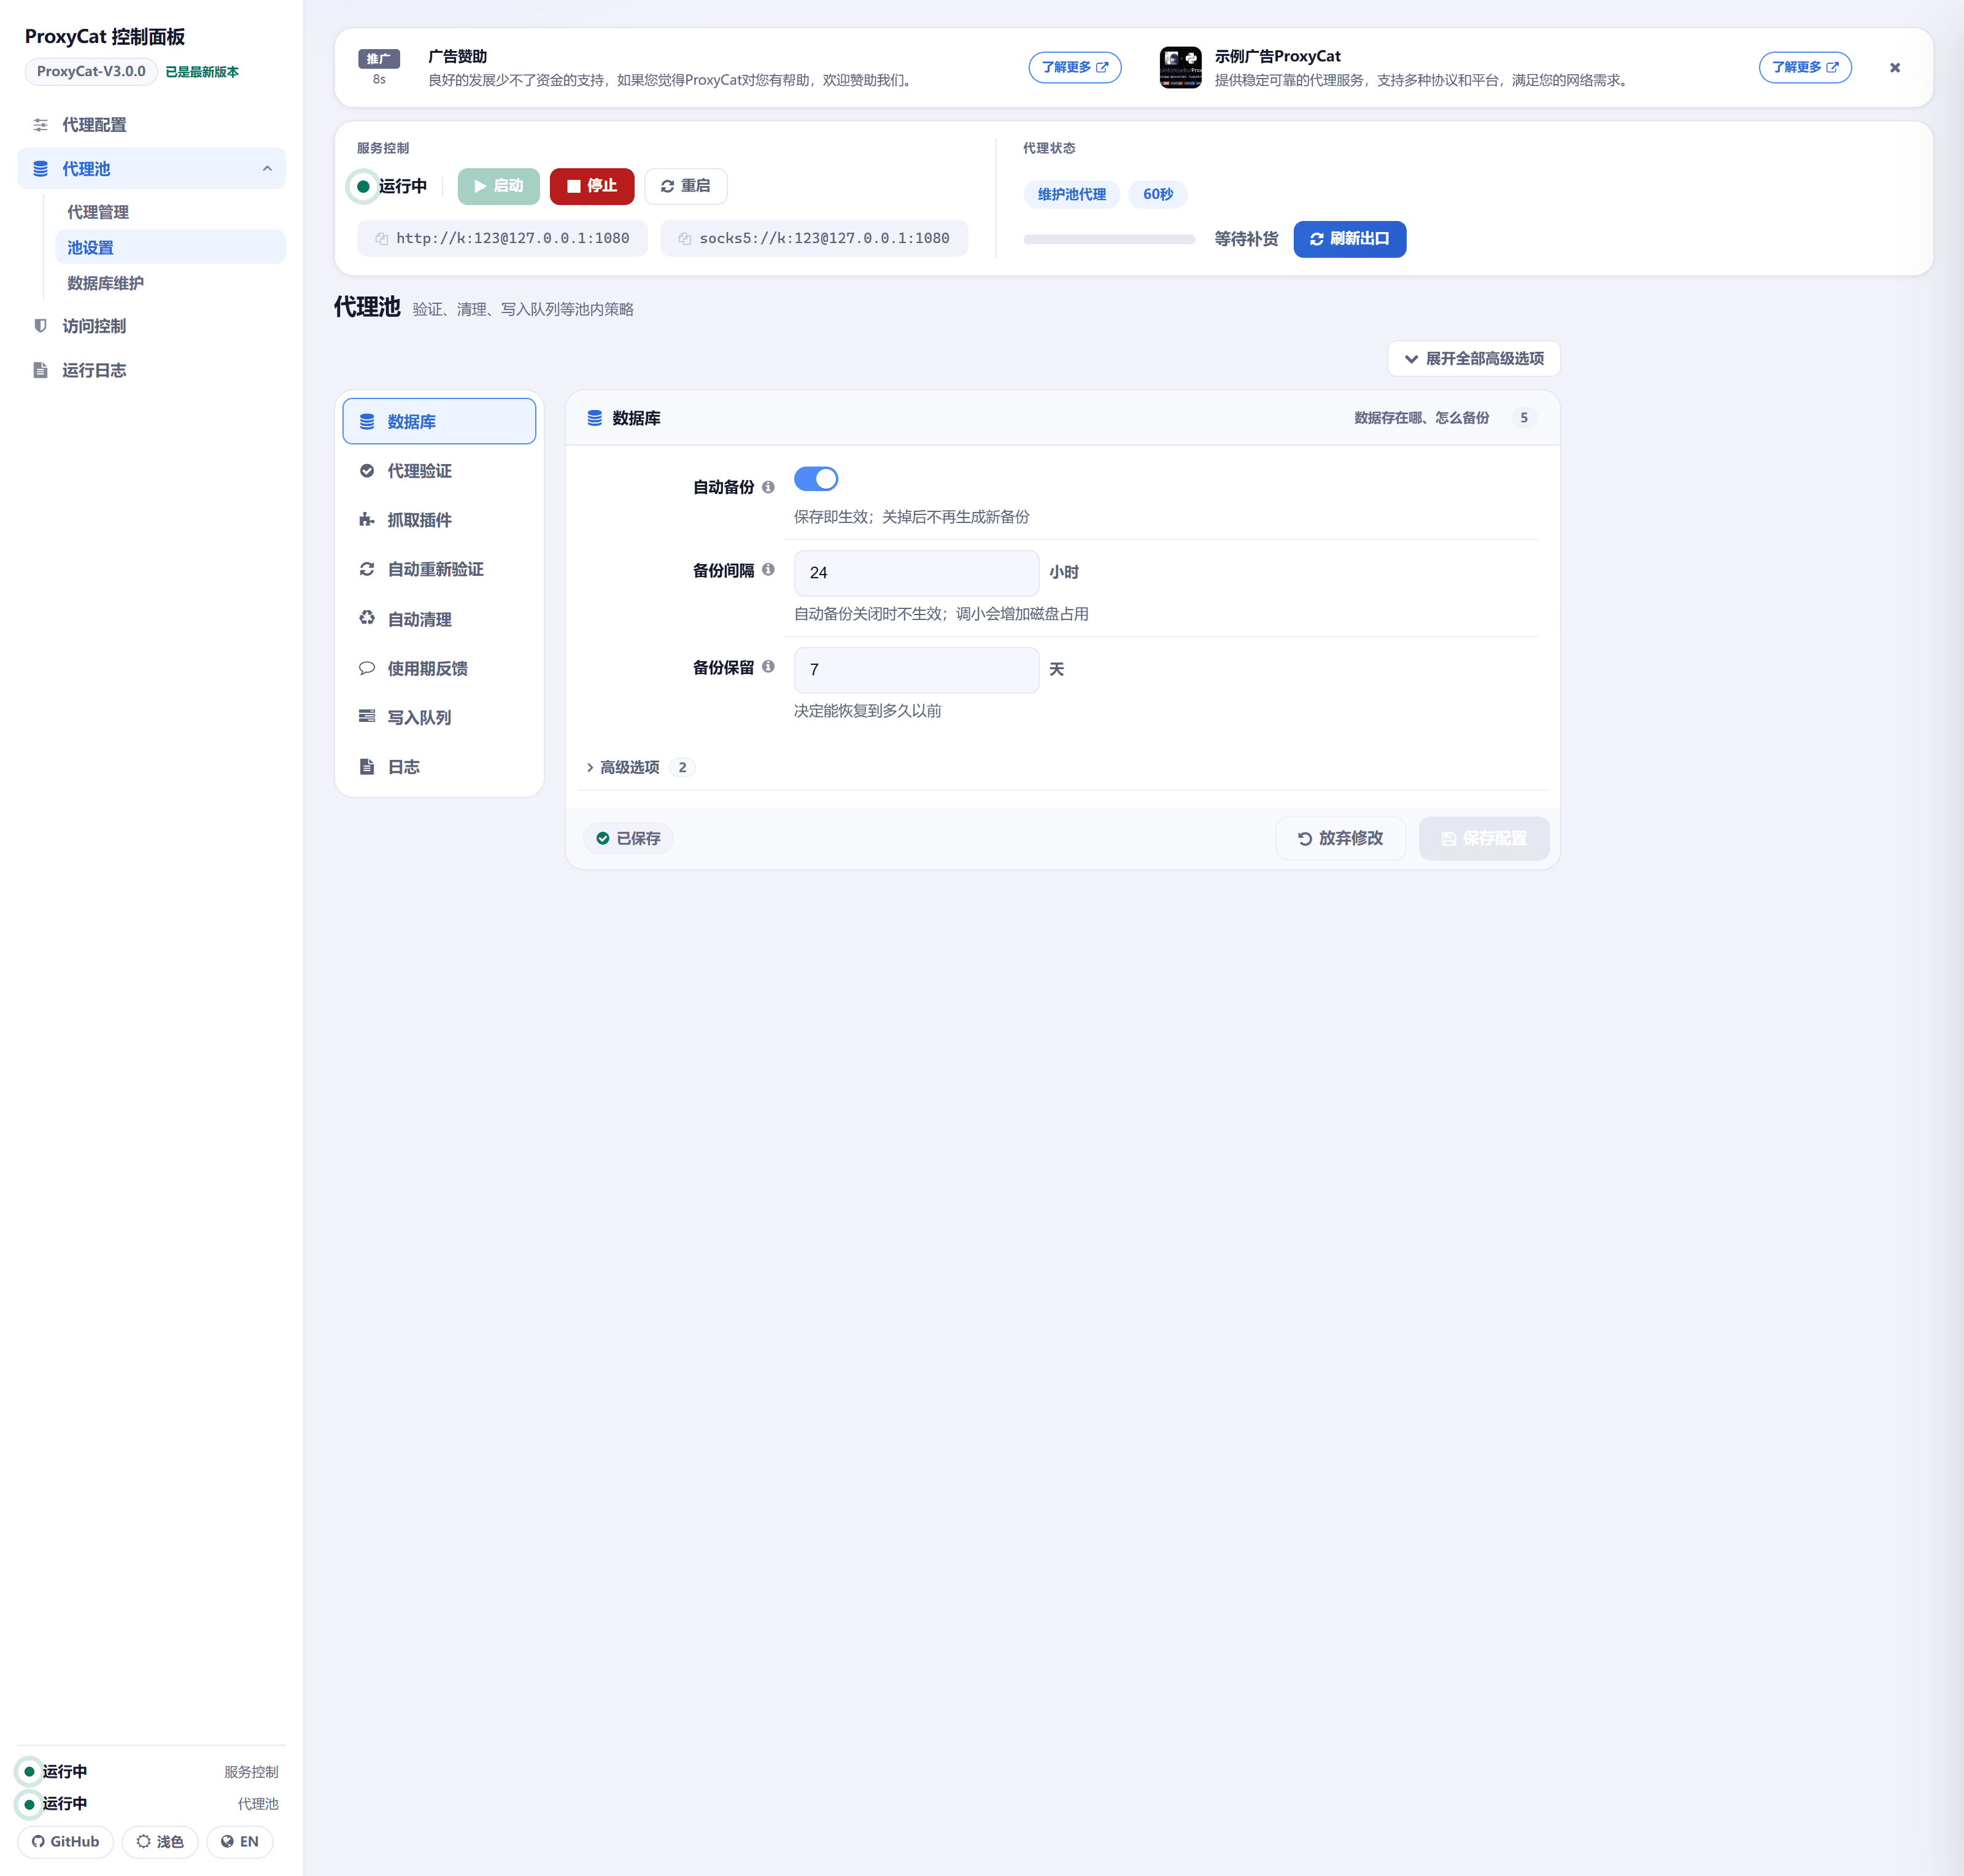The image size is (1964, 1876).
Task: Switch to the 代理验证 settings tab
Action: point(439,471)
